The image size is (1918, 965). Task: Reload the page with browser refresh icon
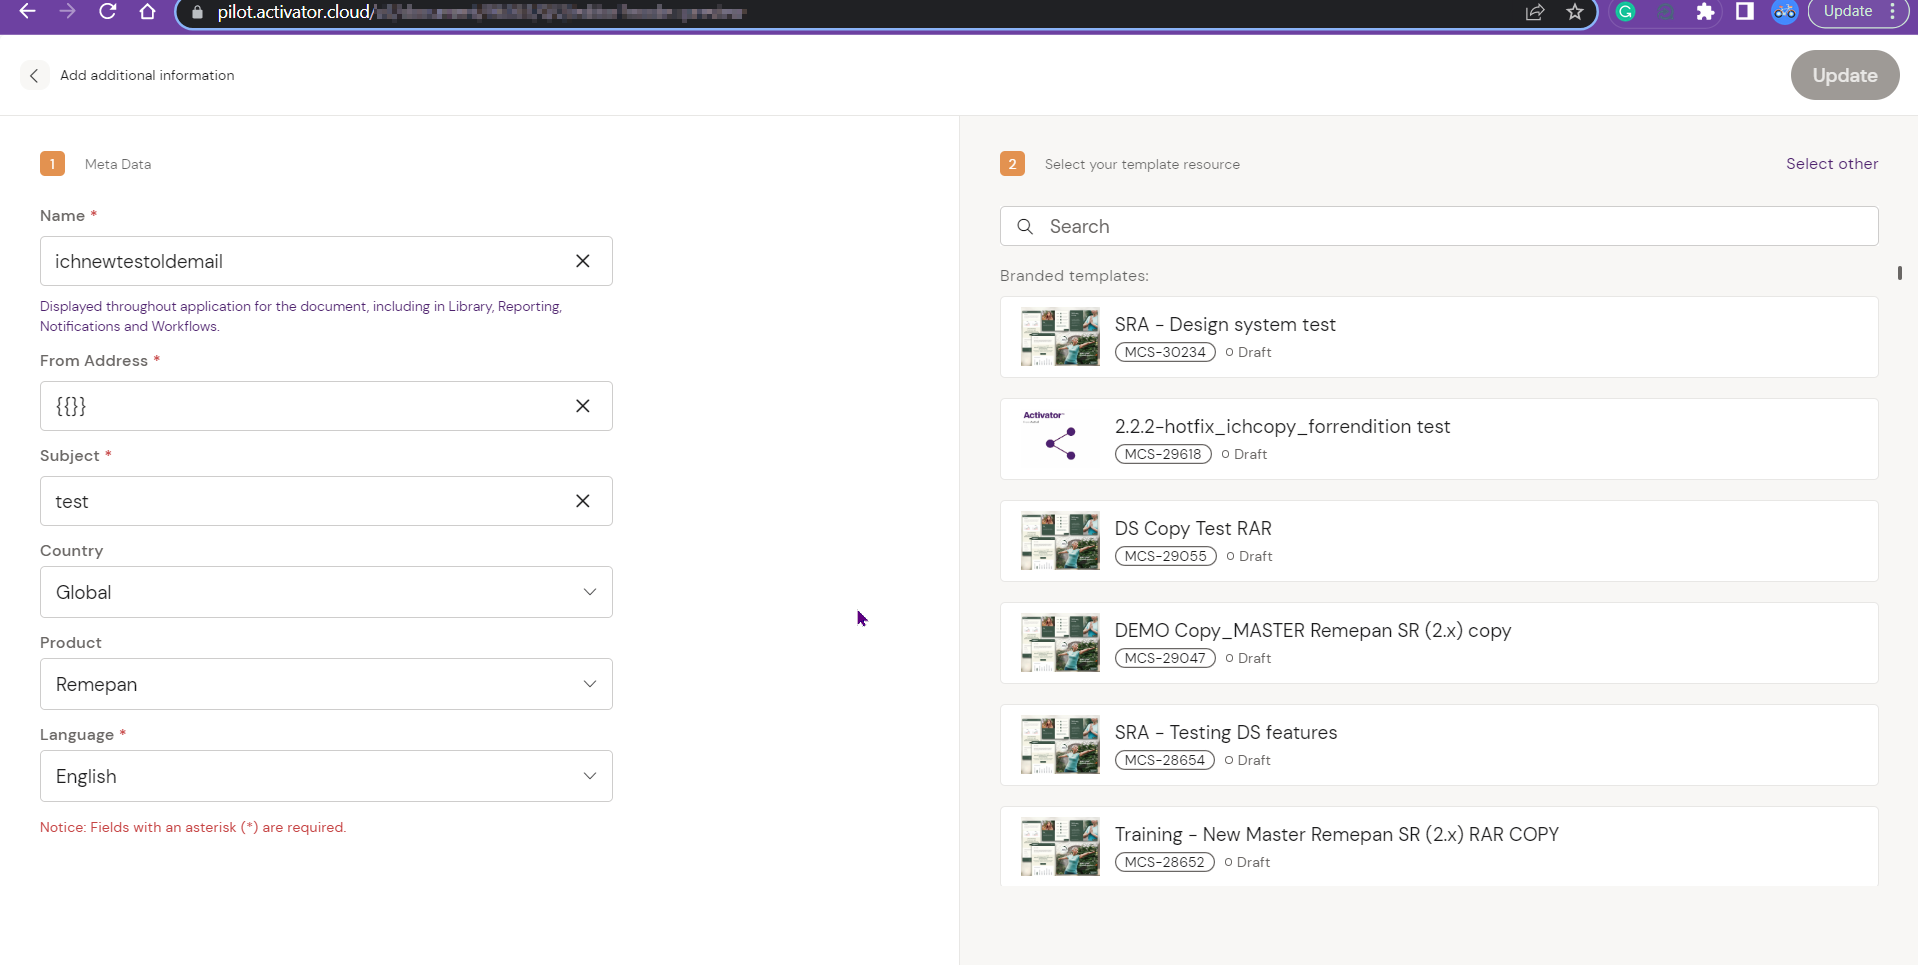(x=107, y=12)
